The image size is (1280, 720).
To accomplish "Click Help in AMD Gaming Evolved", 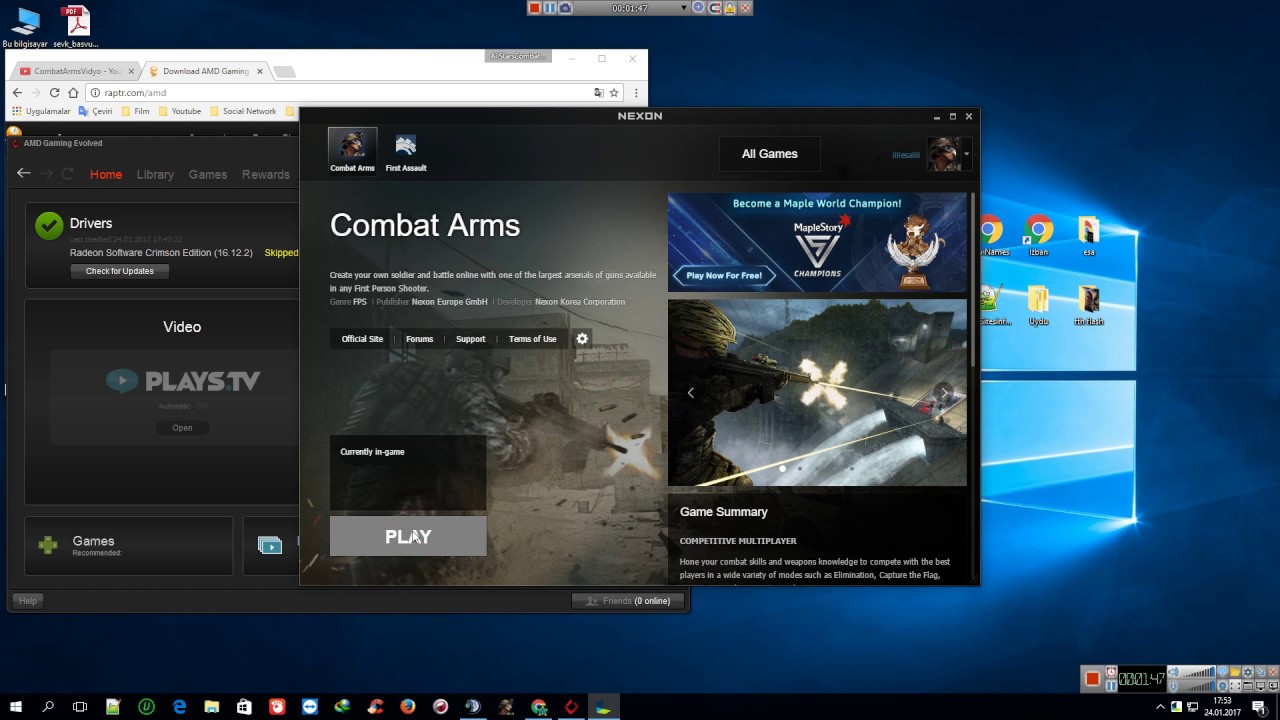I will click(28, 601).
